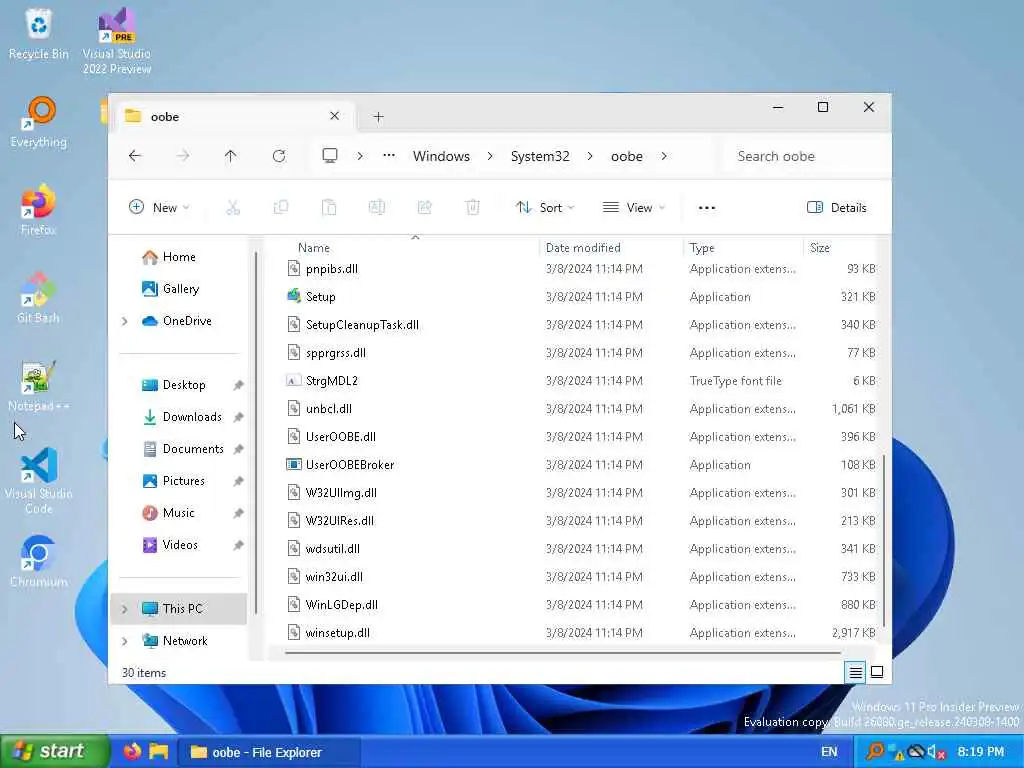Sort by Name column header
The height and width of the screenshot is (768, 1024).
(411, 248)
